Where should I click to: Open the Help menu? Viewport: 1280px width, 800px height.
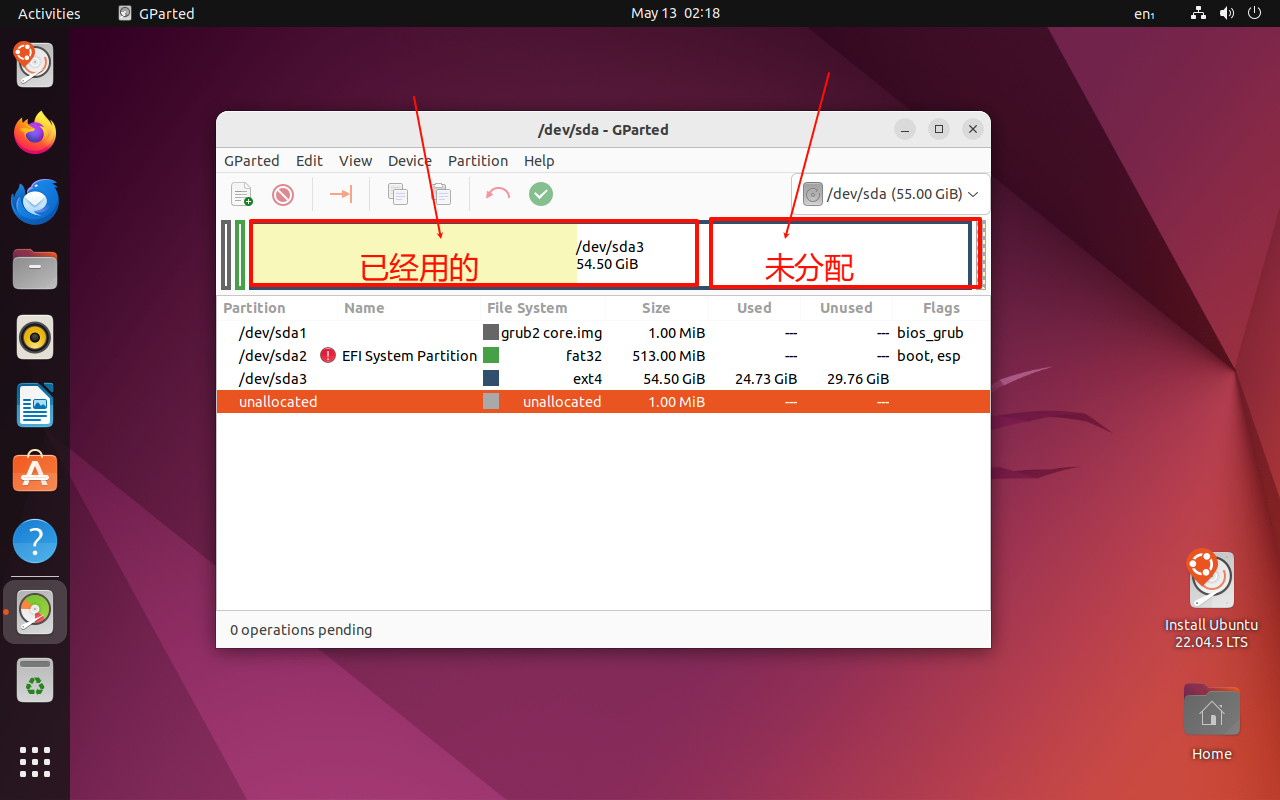pyautogui.click(x=539, y=161)
